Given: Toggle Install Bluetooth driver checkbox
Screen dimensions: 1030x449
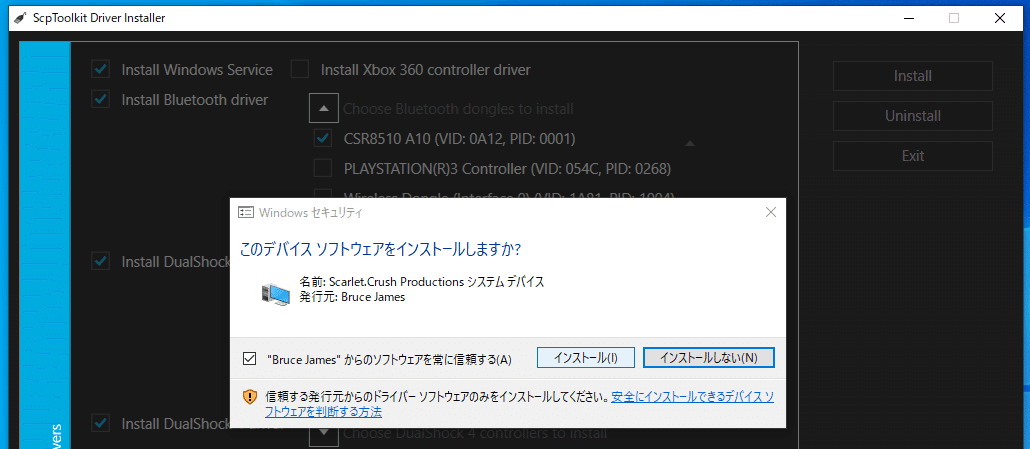Looking at the screenshot, I should [x=101, y=100].
